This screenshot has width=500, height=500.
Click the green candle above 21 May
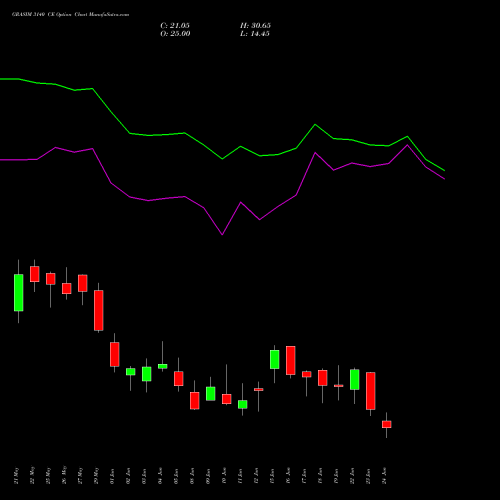point(19,293)
